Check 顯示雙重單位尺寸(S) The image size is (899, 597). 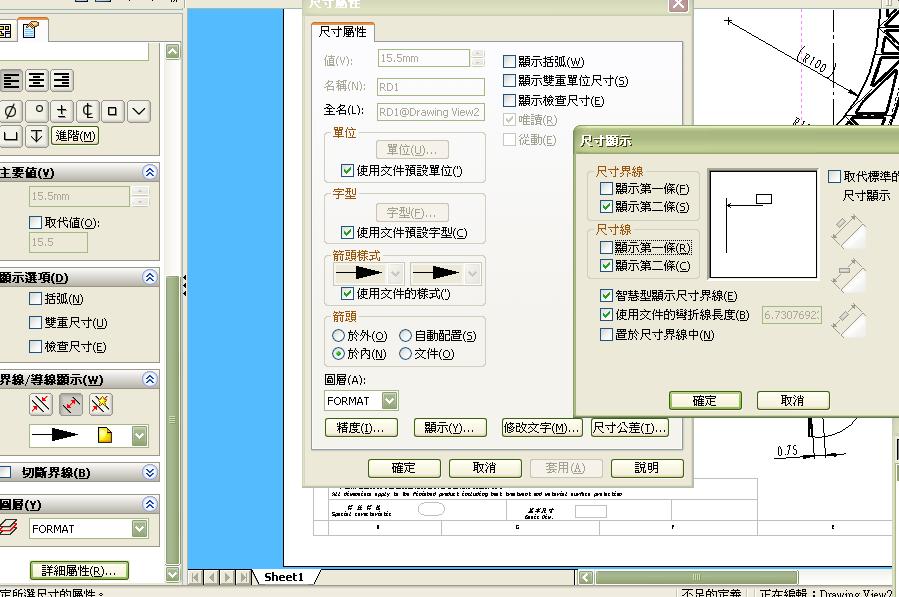click(x=509, y=80)
